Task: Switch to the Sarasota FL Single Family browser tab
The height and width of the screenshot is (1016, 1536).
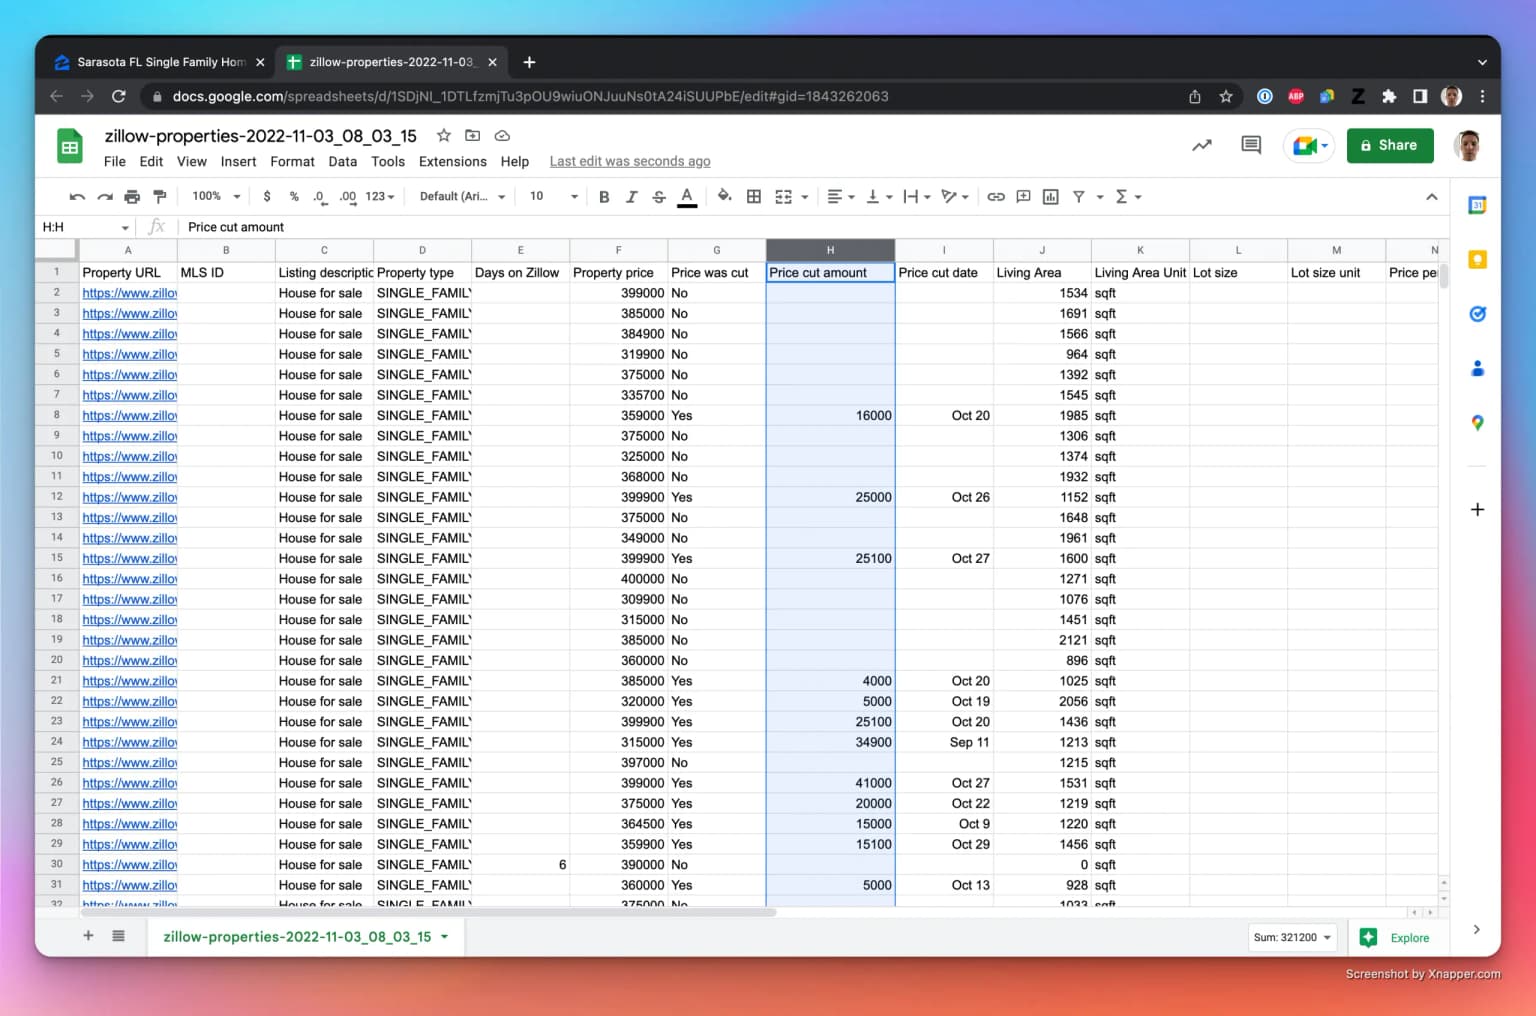Action: tap(160, 62)
